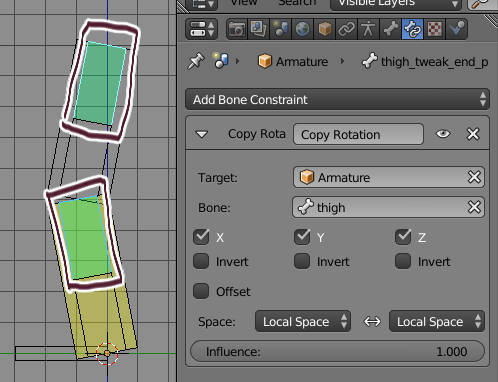Edit the Copy Rotation constraint name field
Image resolution: width=498 pixels, height=382 pixels.
[x=358, y=134]
